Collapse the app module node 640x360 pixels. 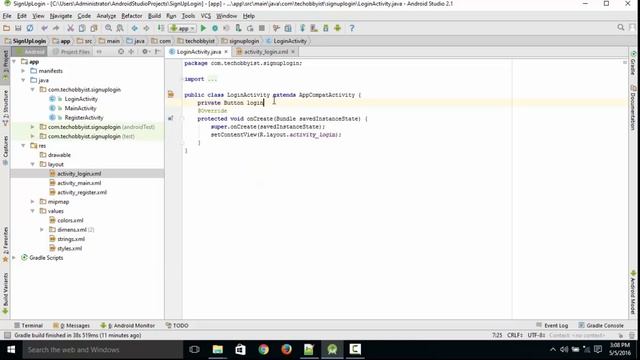click(14, 62)
